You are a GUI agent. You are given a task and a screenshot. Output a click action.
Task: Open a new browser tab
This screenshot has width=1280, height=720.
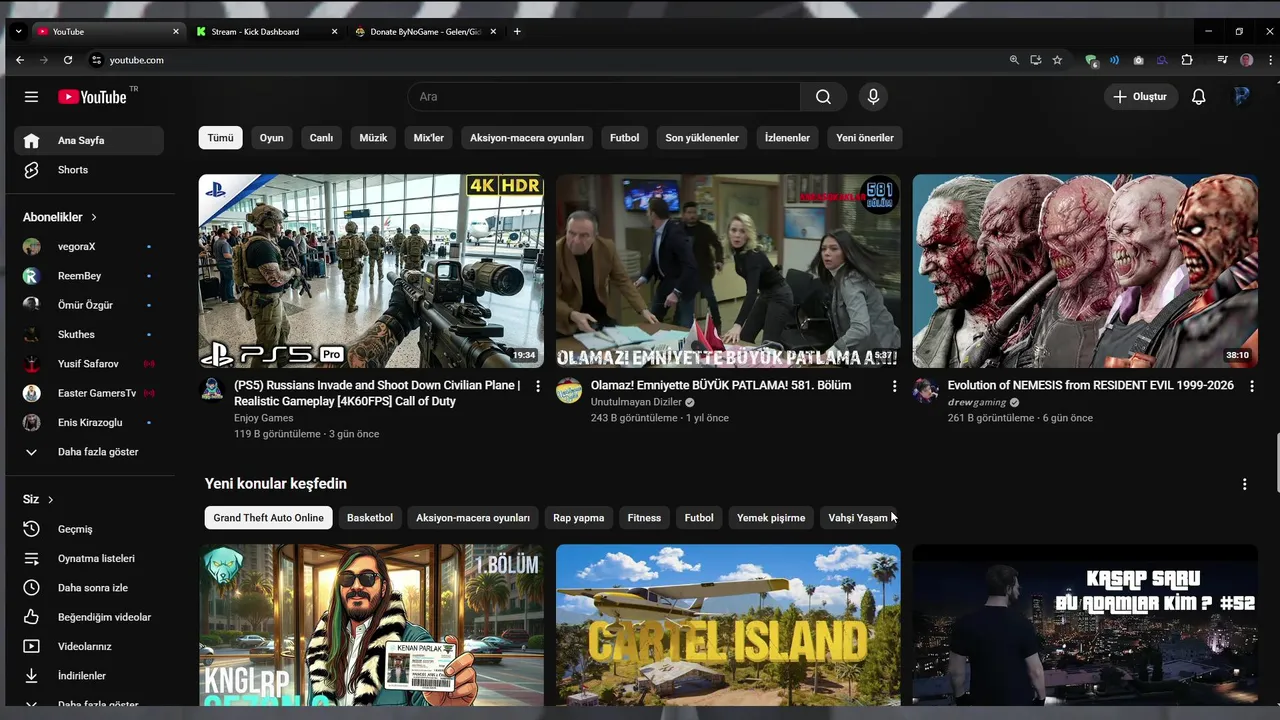click(517, 32)
